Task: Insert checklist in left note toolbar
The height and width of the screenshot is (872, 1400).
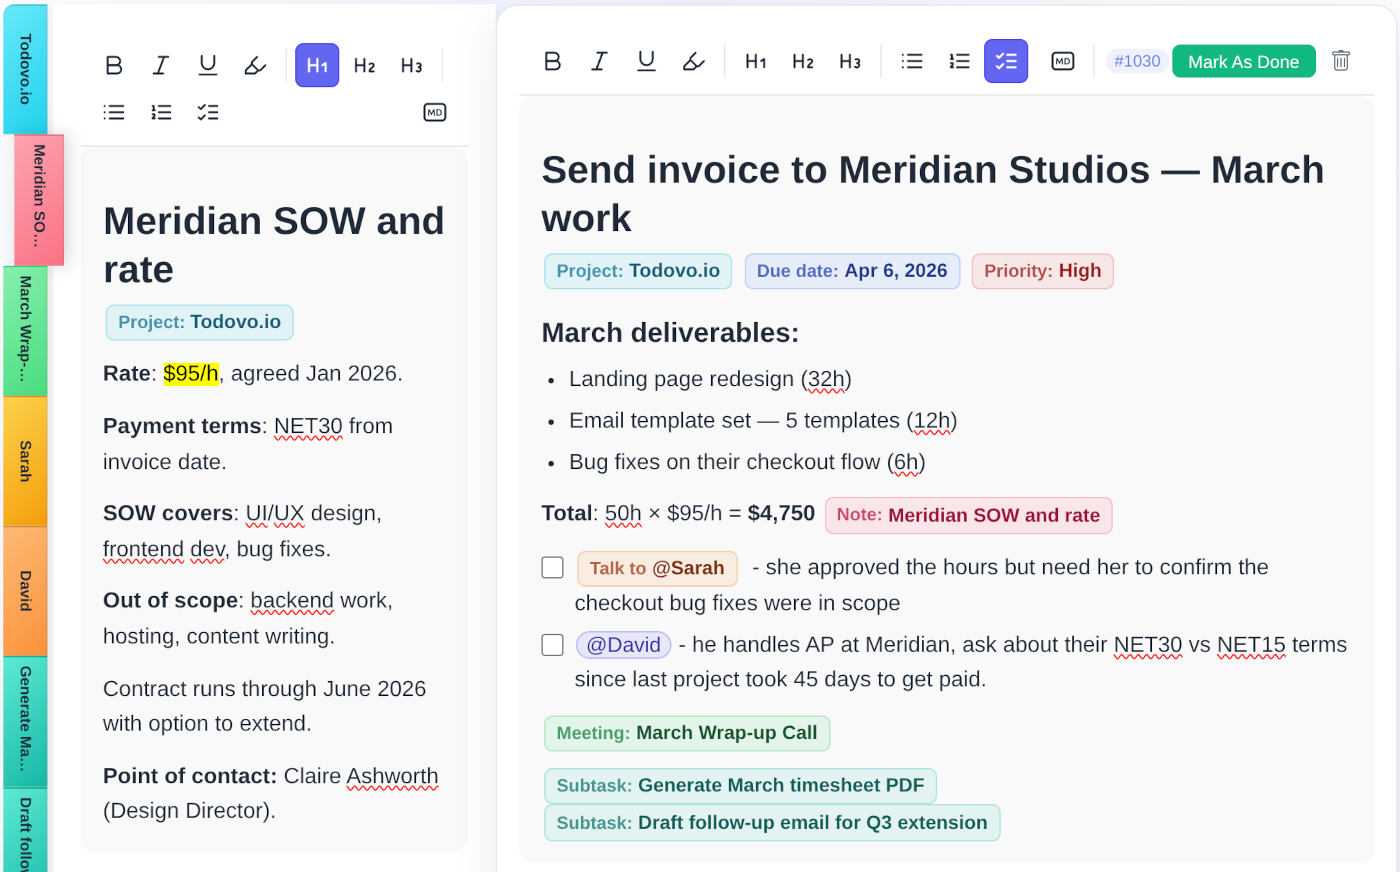Action: [208, 112]
